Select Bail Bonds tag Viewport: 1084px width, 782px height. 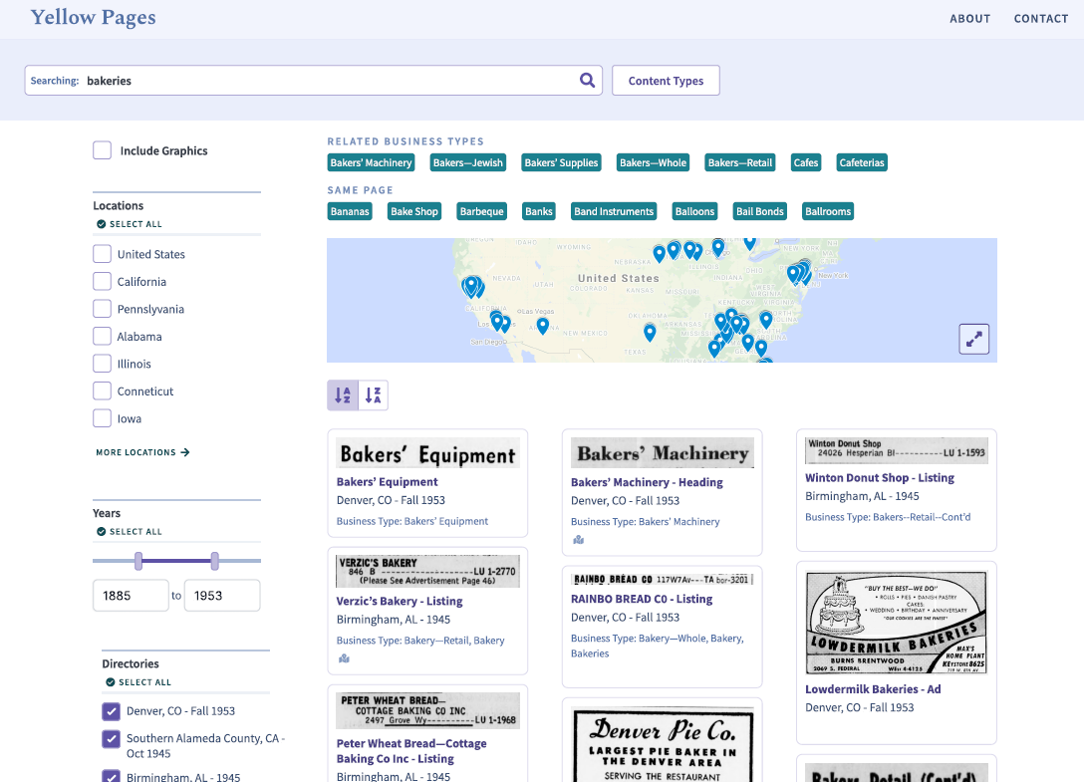tap(760, 211)
